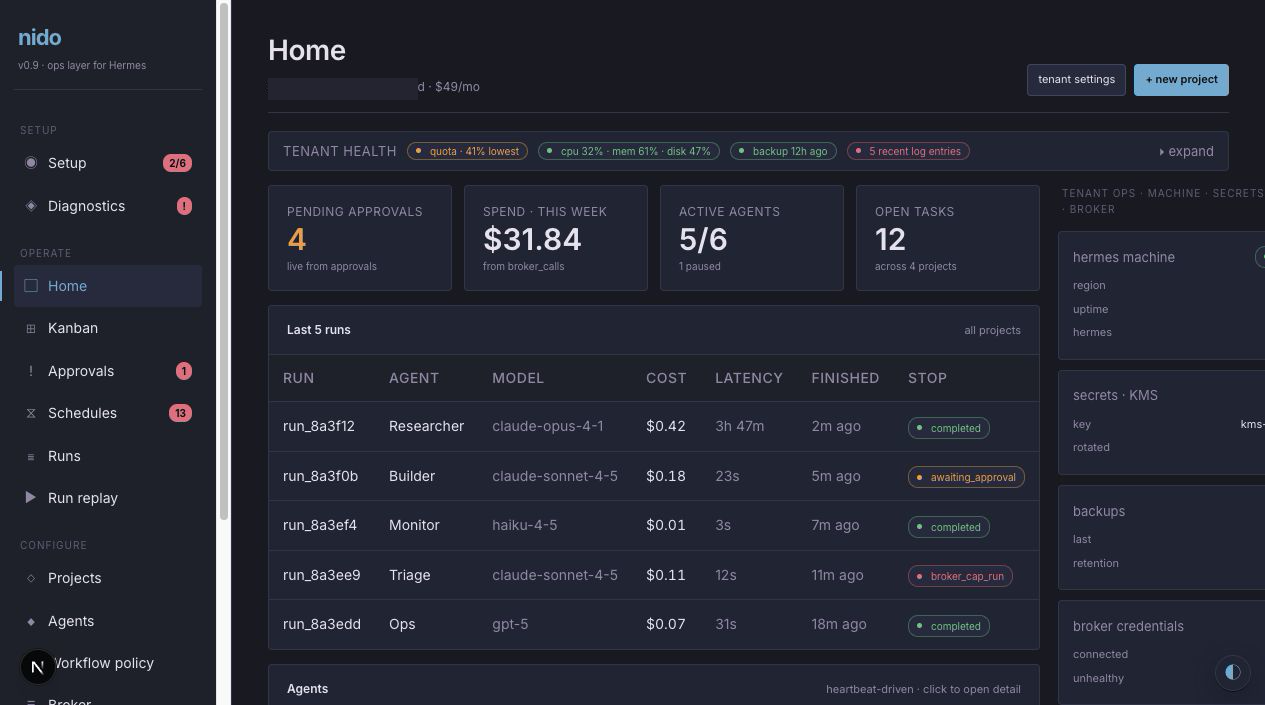
Task: Click the COST column header
Action: coord(666,378)
